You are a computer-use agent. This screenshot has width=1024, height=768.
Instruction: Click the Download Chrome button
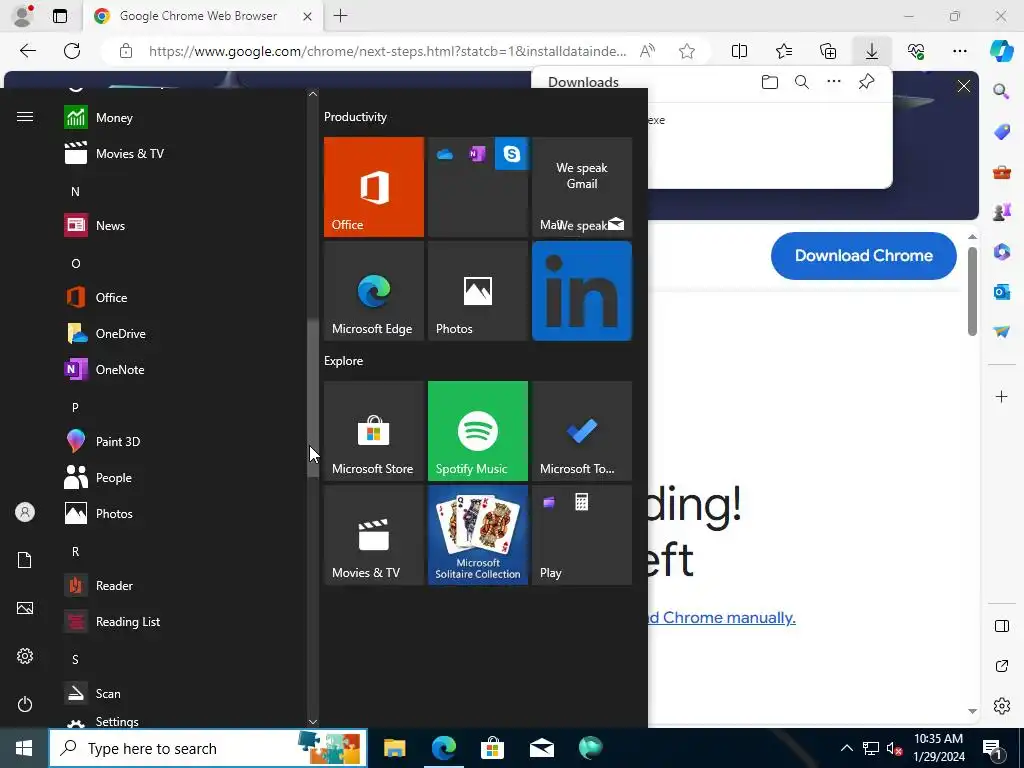pos(863,255)
